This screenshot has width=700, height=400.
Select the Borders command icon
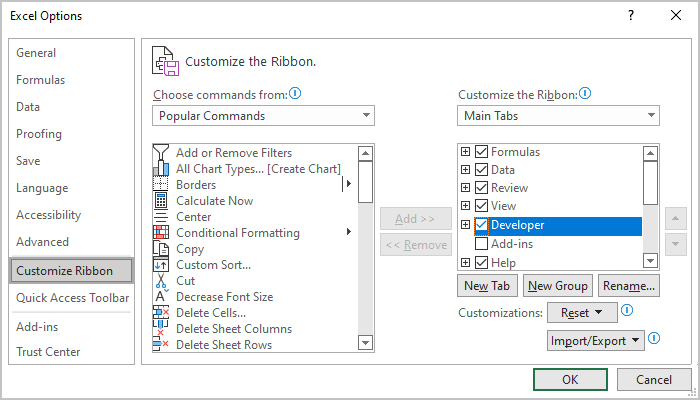click(x=161, y=185)
